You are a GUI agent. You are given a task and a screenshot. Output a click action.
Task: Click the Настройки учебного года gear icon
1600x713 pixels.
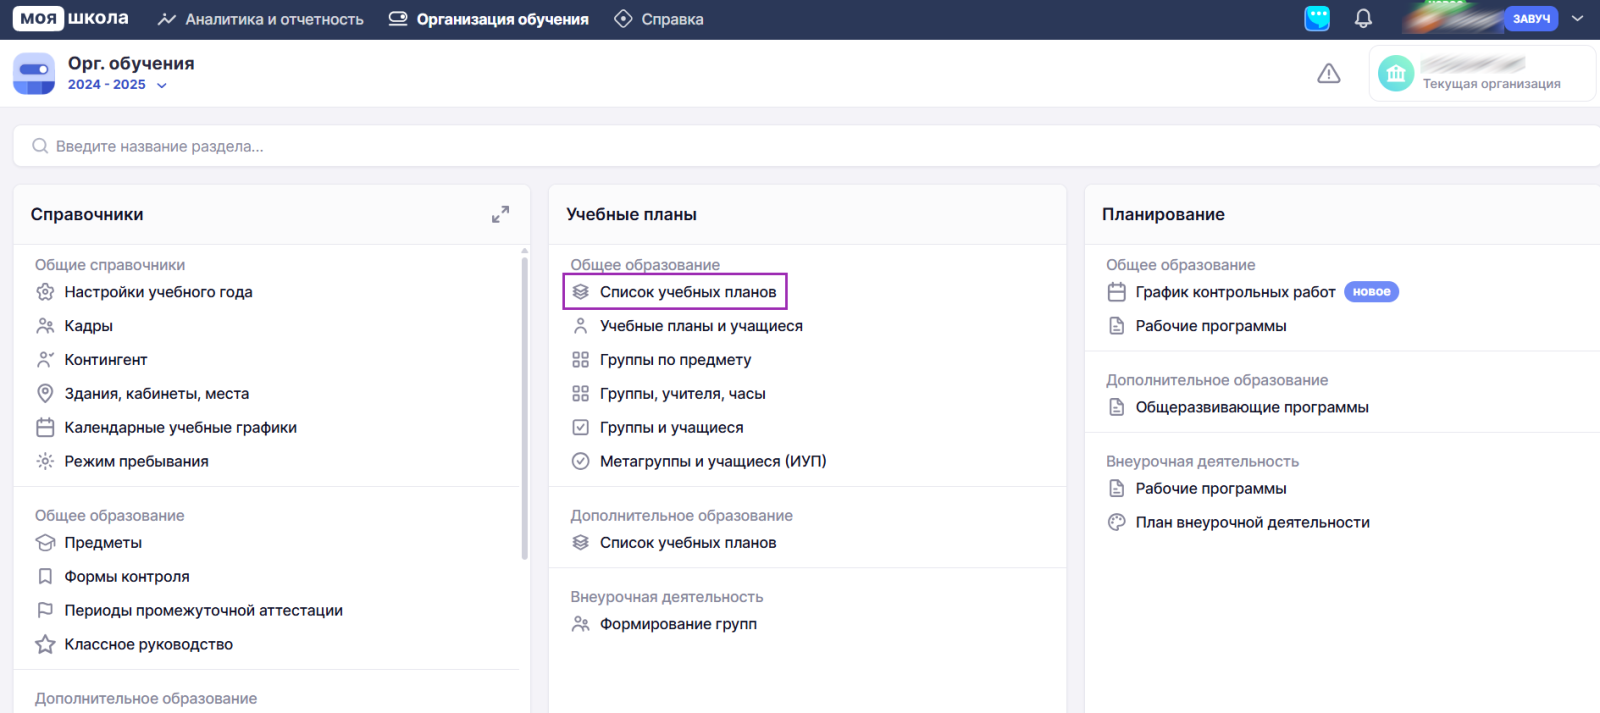pos(45,292)
